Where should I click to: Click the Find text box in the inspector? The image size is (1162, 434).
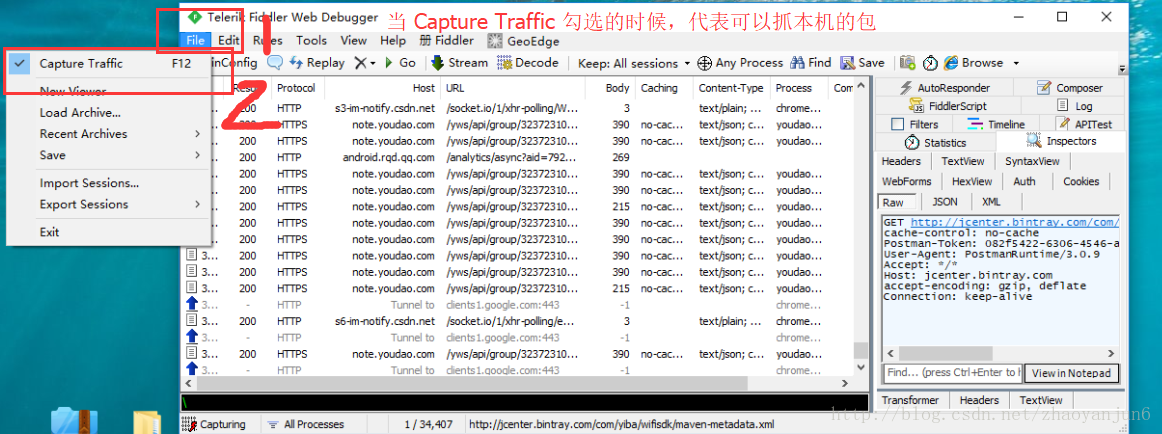coord(952,373)
